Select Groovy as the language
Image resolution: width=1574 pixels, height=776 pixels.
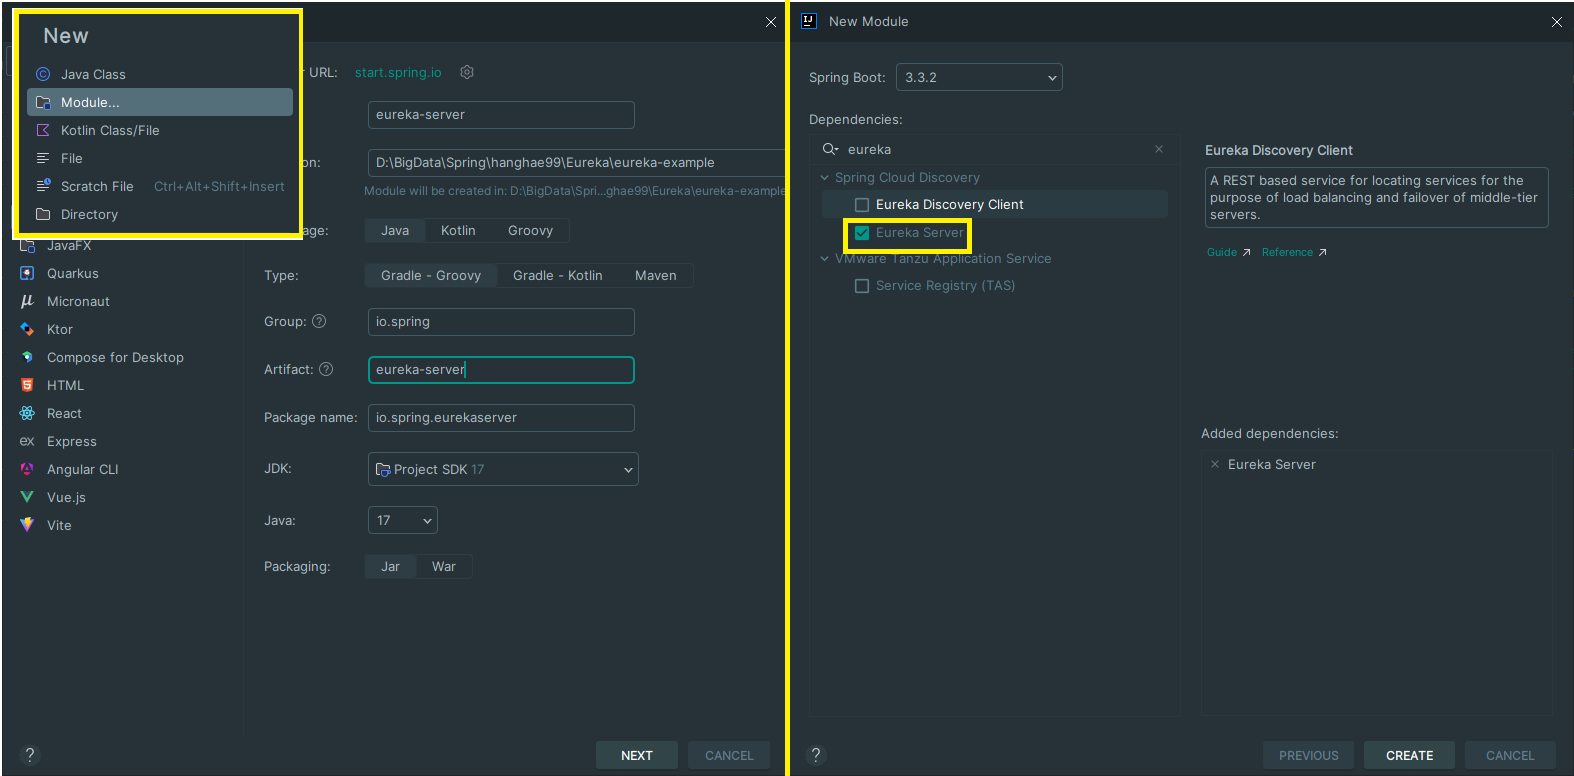pyautogui.click(x=530, y=231)
